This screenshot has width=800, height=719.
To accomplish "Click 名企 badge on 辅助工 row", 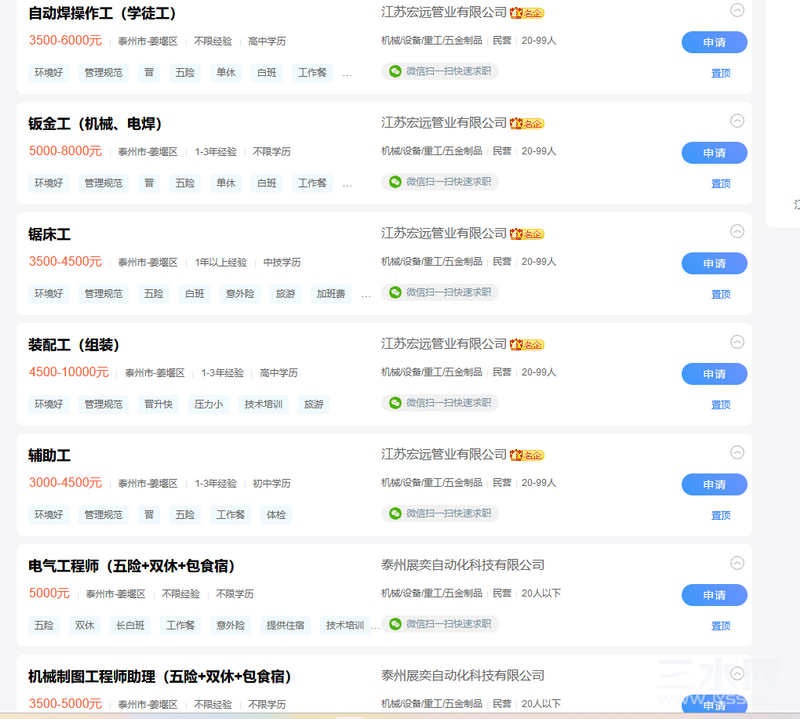I will (527, 455).
